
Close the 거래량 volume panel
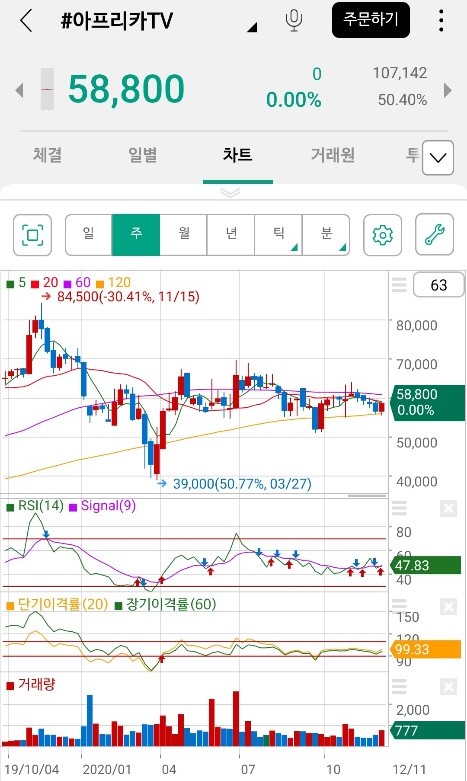tap(448, 687)
